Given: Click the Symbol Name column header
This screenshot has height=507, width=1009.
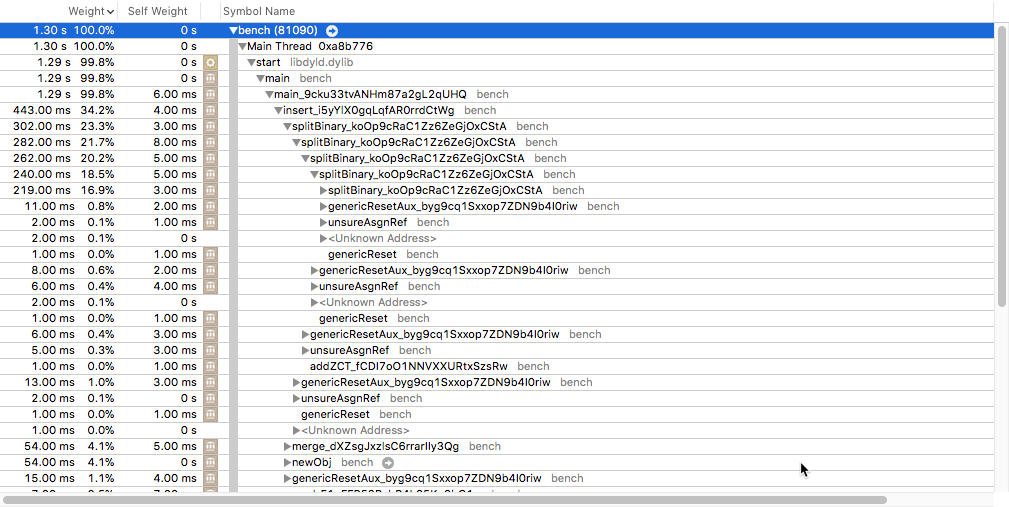Looking at the screenshot, I should (259, 11).
